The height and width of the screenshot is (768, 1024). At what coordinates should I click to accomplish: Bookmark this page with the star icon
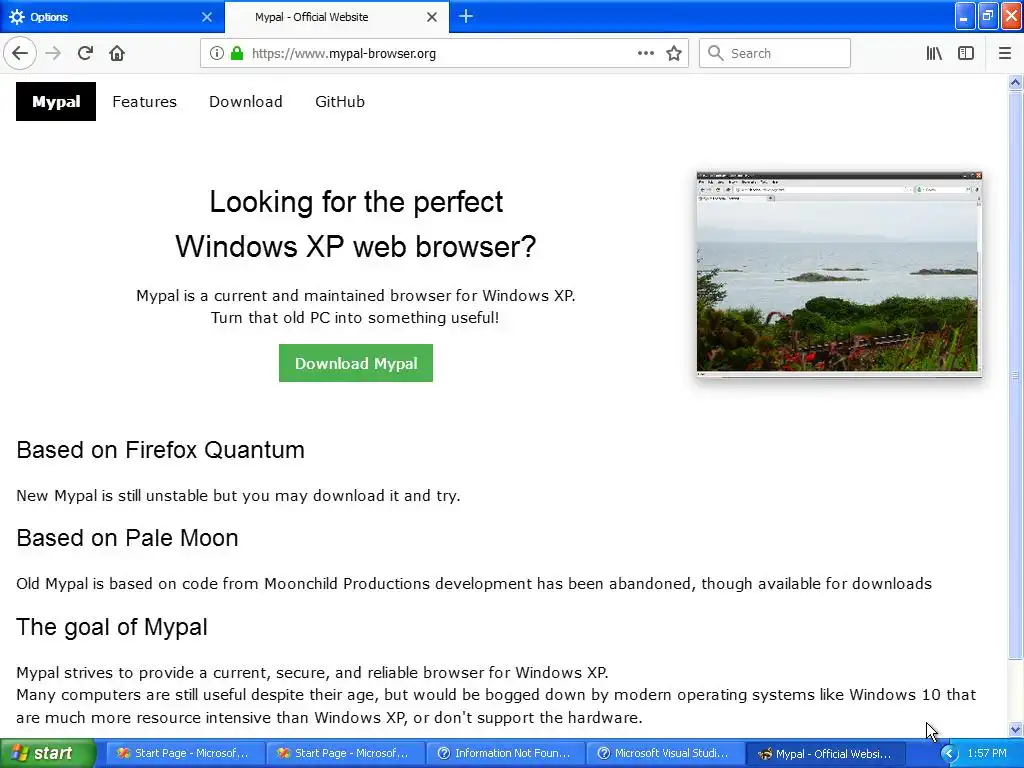[674, 53]
